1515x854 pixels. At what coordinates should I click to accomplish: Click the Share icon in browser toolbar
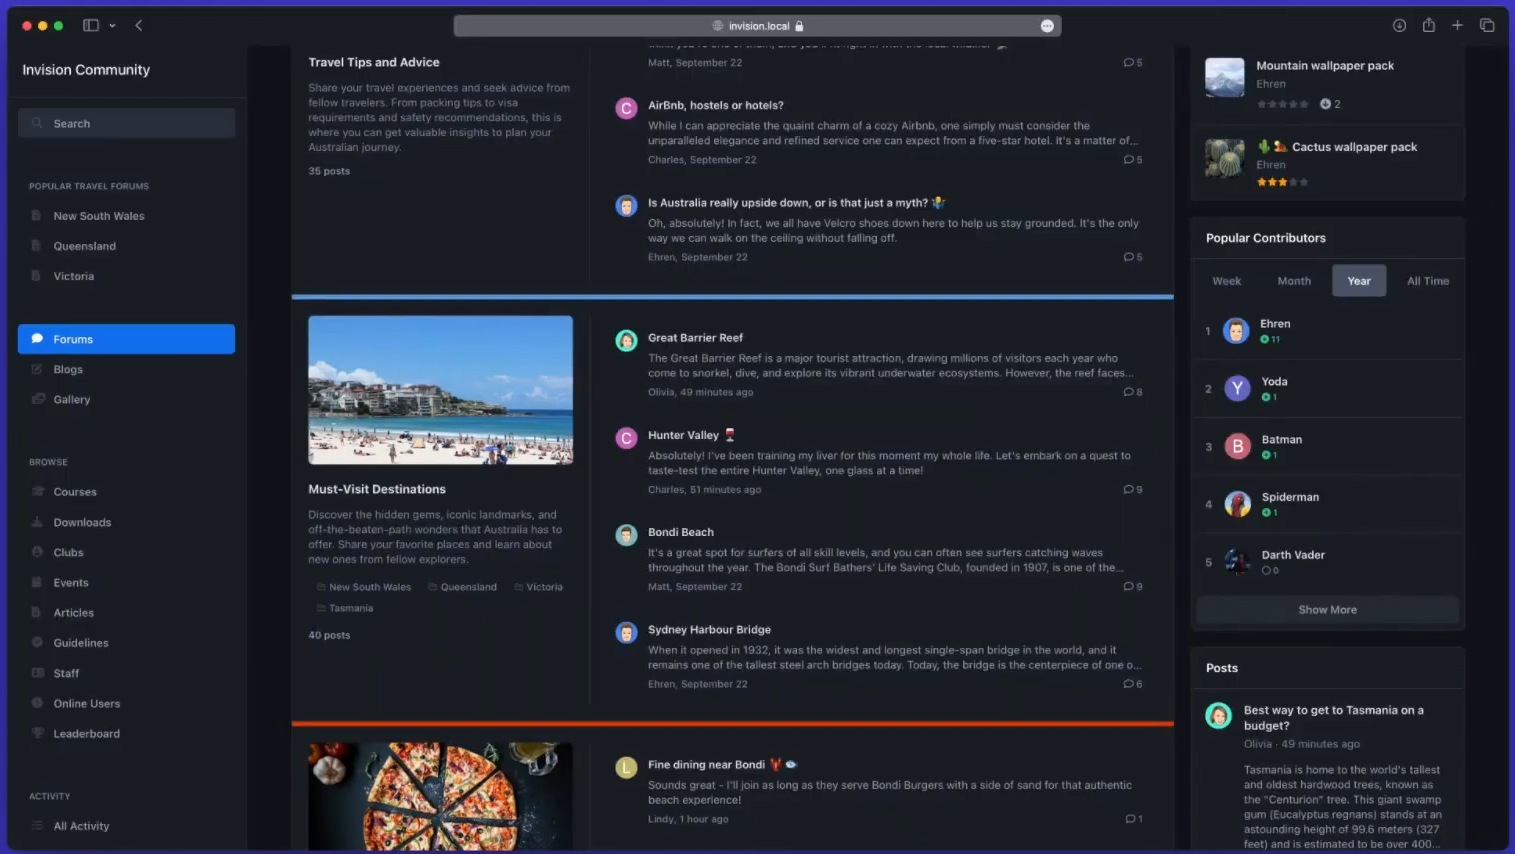point(1428,26)
